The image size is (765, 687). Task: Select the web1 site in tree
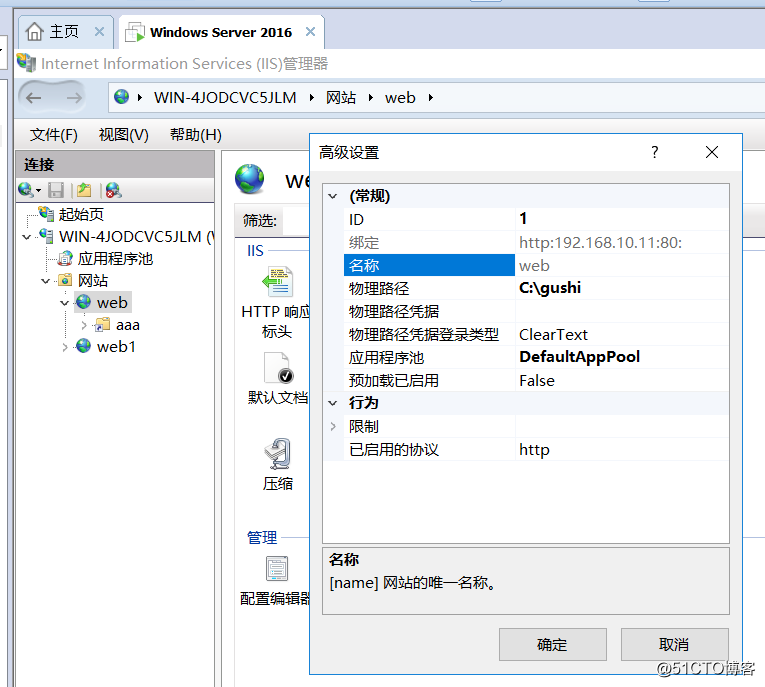tap(116, 347)
